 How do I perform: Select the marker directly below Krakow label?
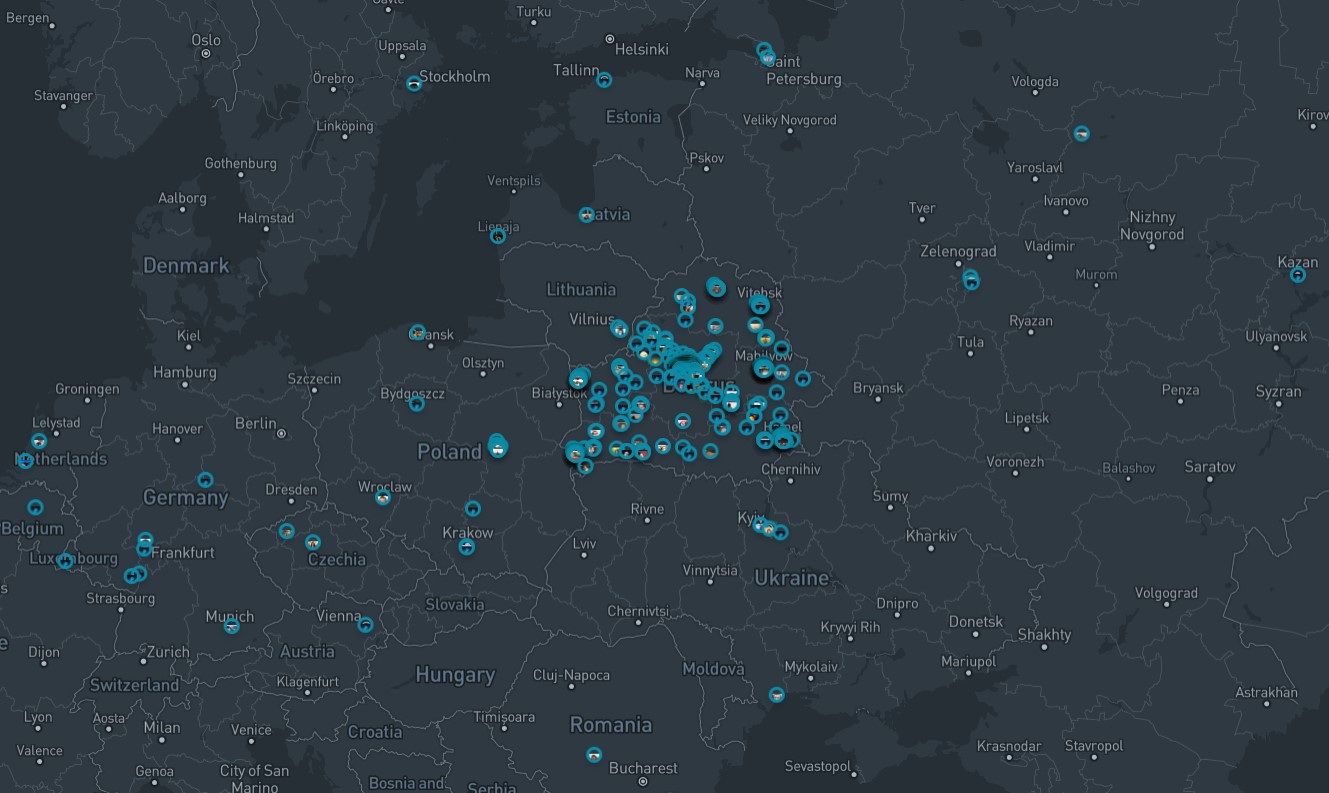(466, 547)
